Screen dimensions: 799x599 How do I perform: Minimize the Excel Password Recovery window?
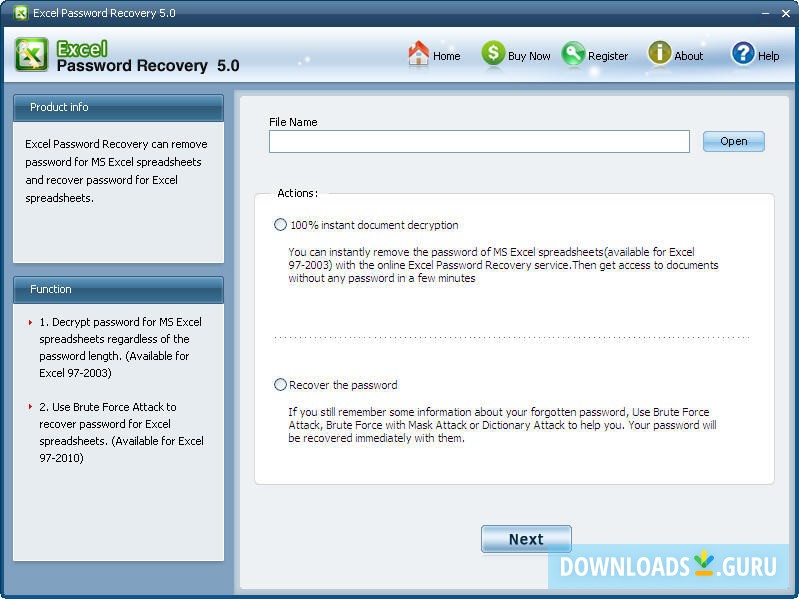tap(765, 13)
